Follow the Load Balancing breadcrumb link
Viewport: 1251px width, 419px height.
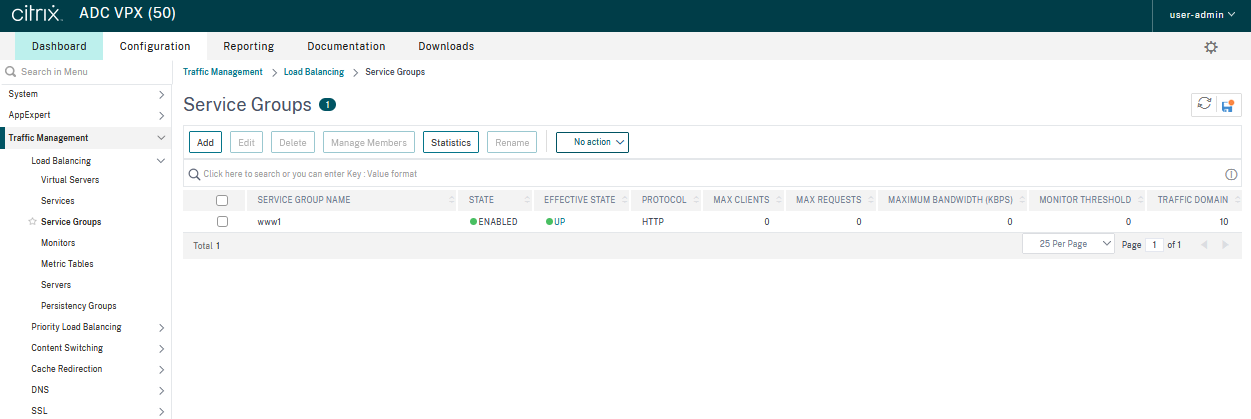pyautogui.click(x=314, y=72)
